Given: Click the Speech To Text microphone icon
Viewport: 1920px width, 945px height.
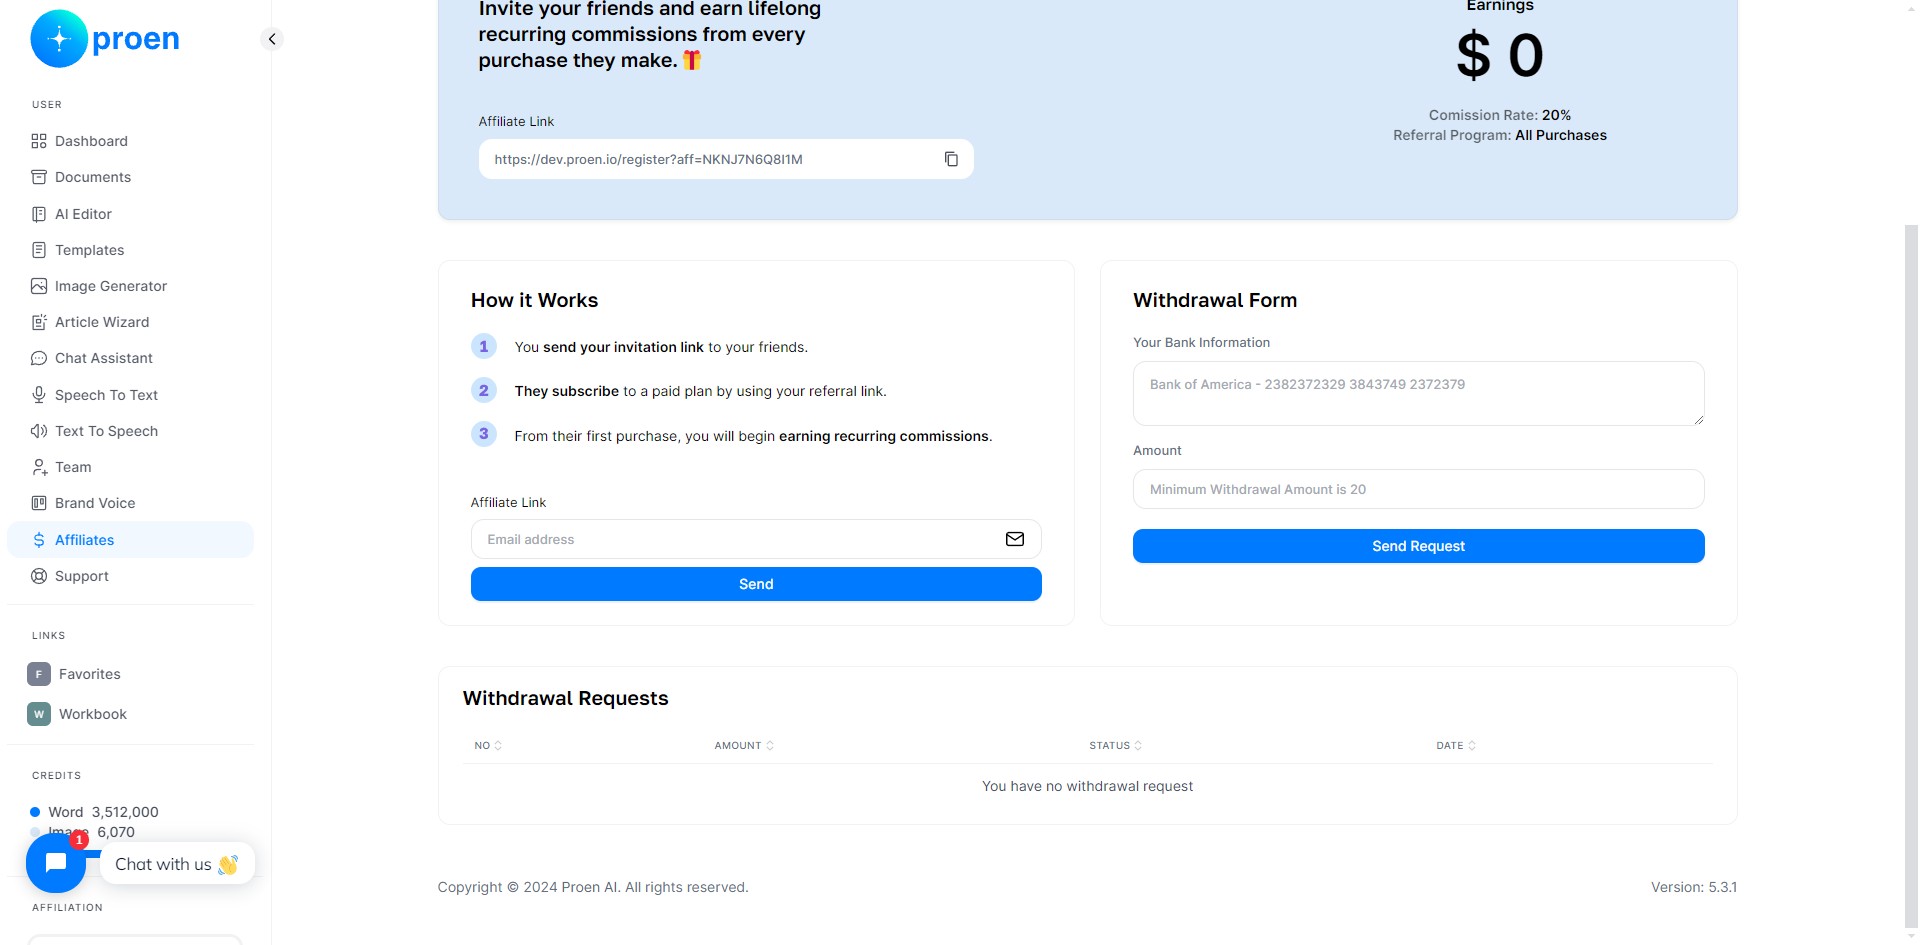Looking at the screenshot, I should (x=39, y=395).
